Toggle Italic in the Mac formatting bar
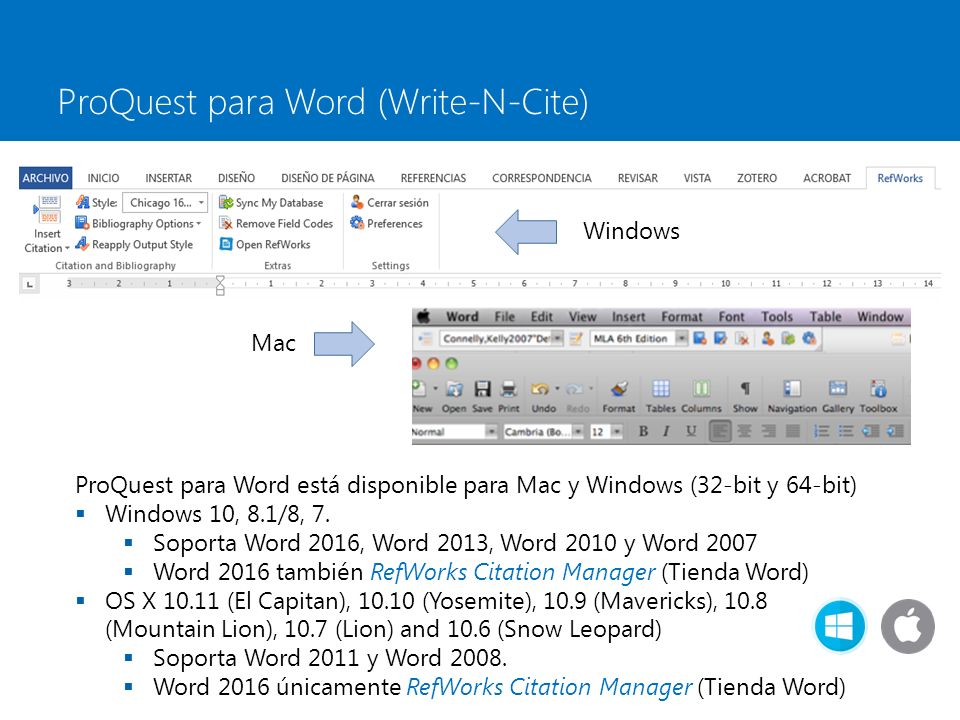Viewport: 960px width, 720px height. pos(666,432)
